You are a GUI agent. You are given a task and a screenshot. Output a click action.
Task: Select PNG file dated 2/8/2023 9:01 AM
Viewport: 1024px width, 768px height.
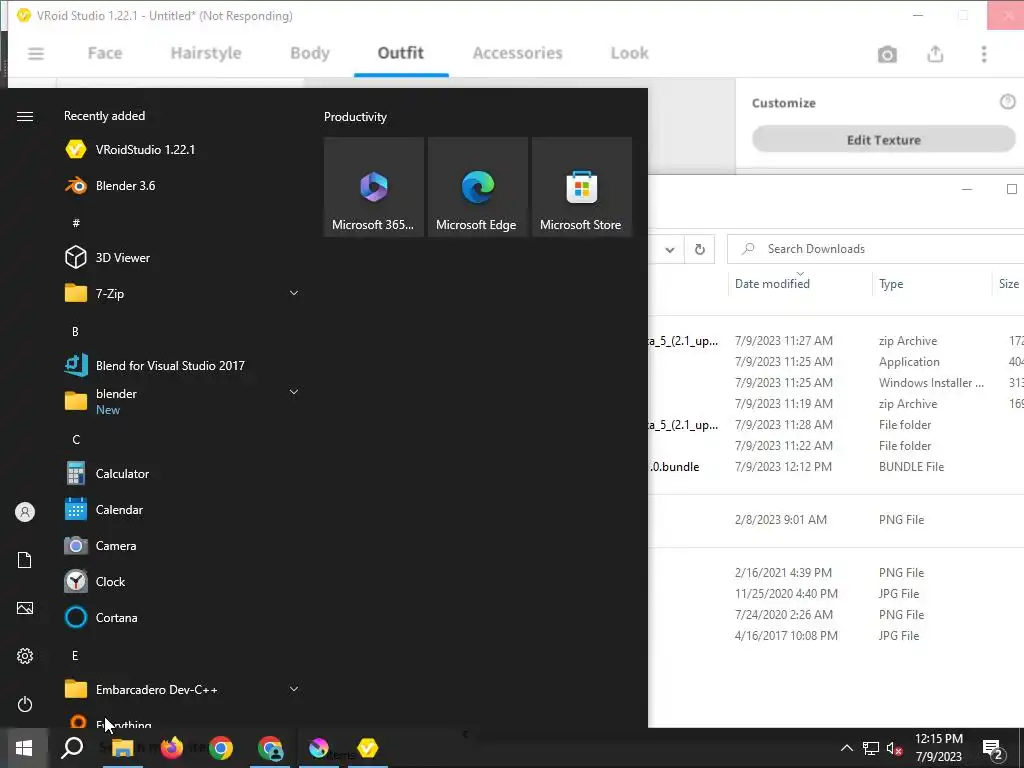click(x=836, y=520)
